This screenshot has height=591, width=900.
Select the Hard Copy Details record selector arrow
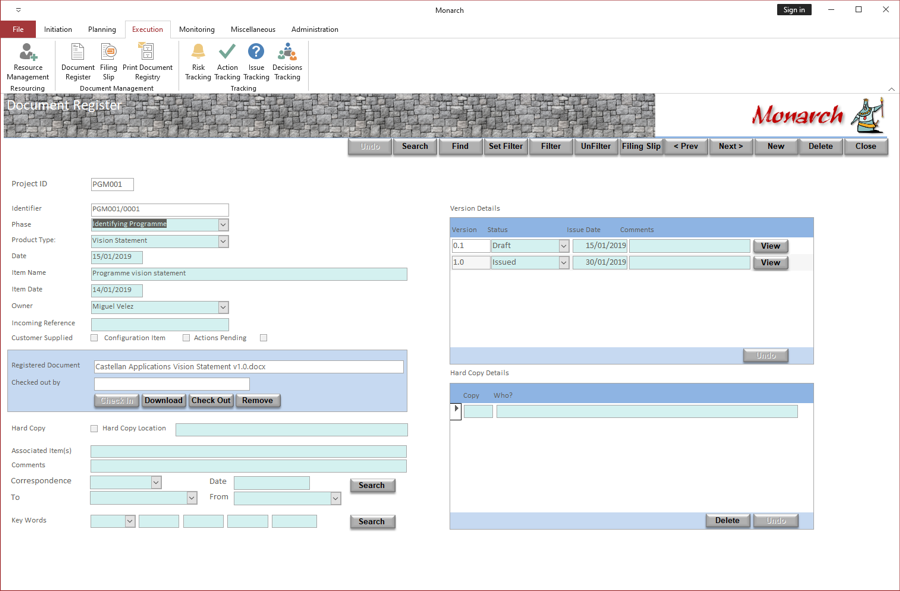(x=456, y=411)
